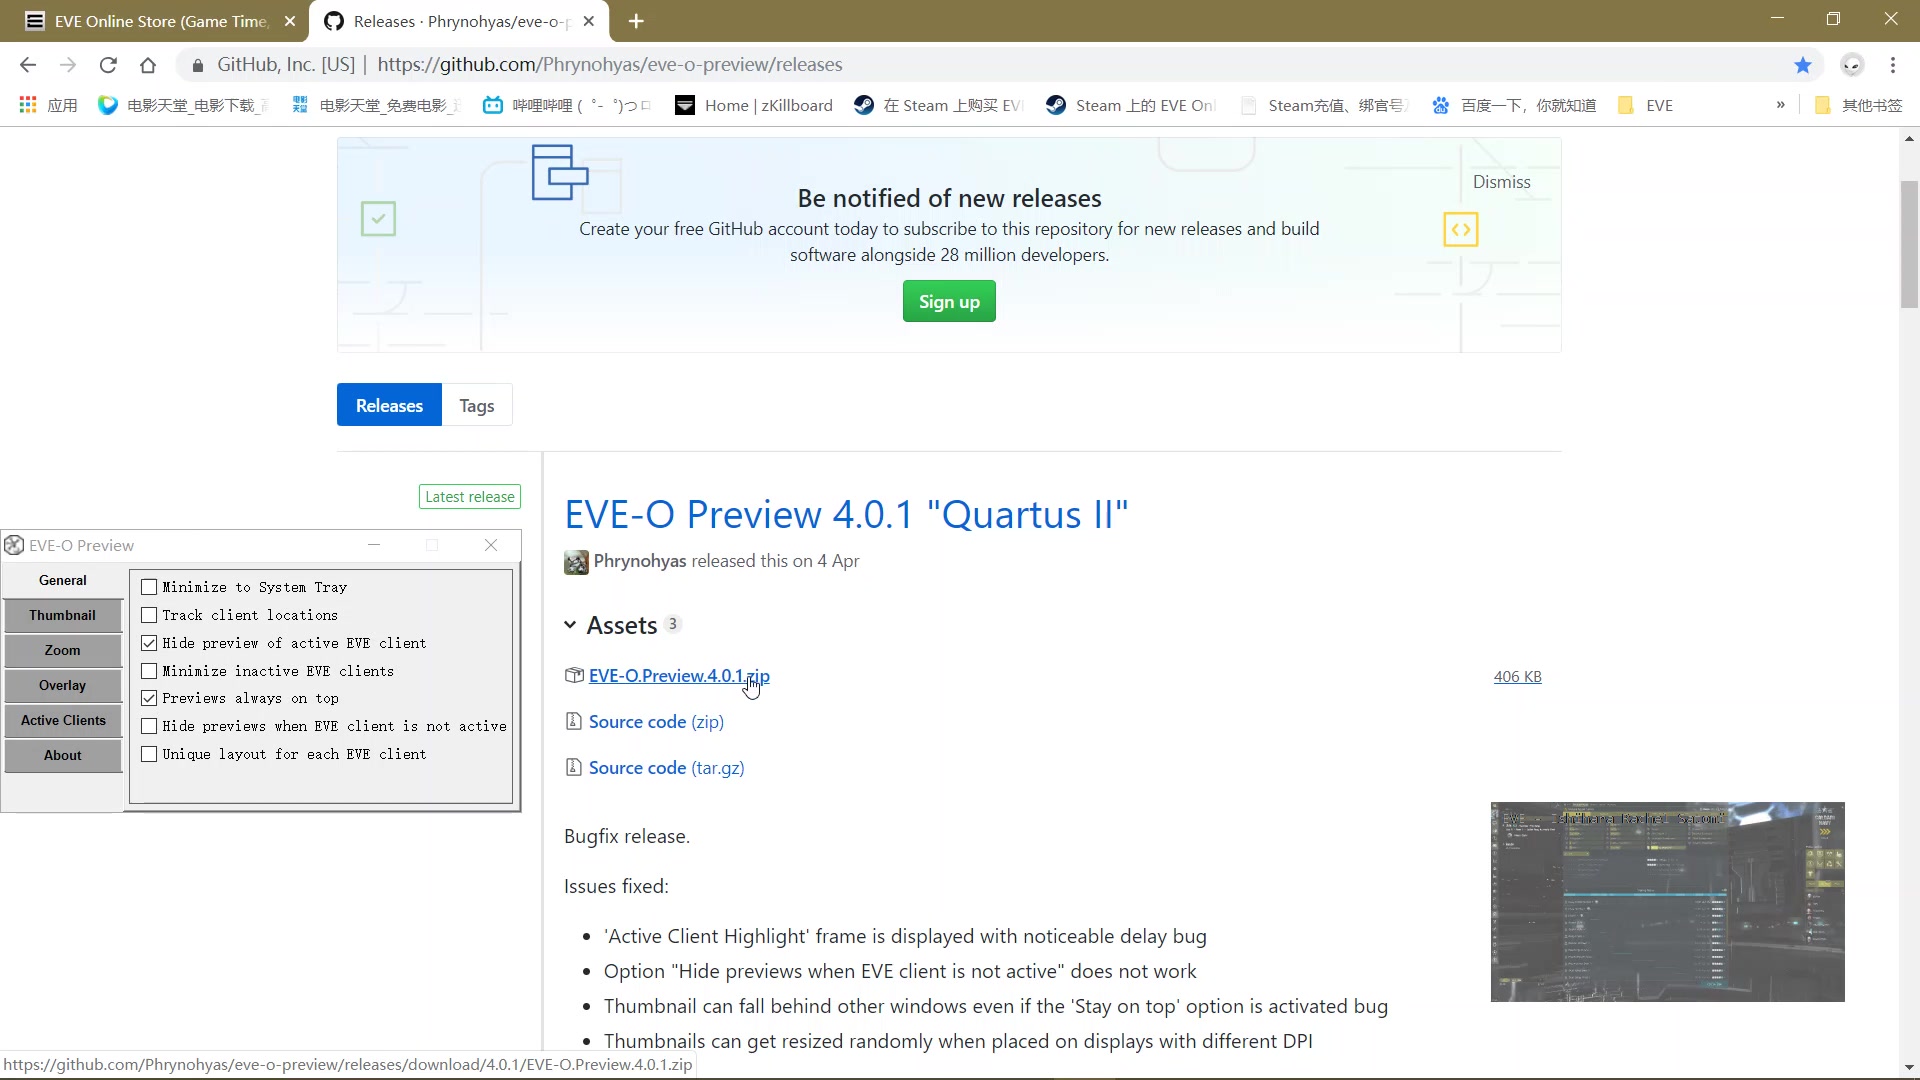Open the apps grid bookmark icon
Screen dimensions: 1920x1080
pyautogui.click(x=28, y=105)
